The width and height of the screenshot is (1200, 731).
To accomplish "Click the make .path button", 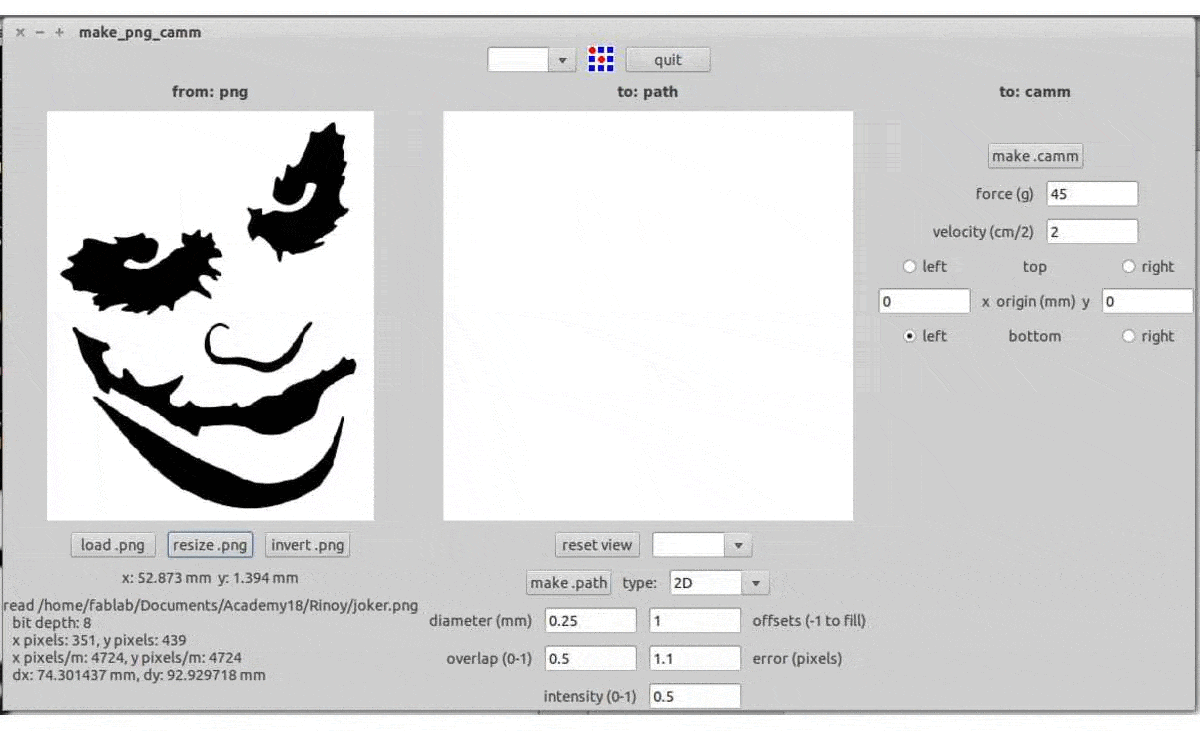I will pos(569,583).
